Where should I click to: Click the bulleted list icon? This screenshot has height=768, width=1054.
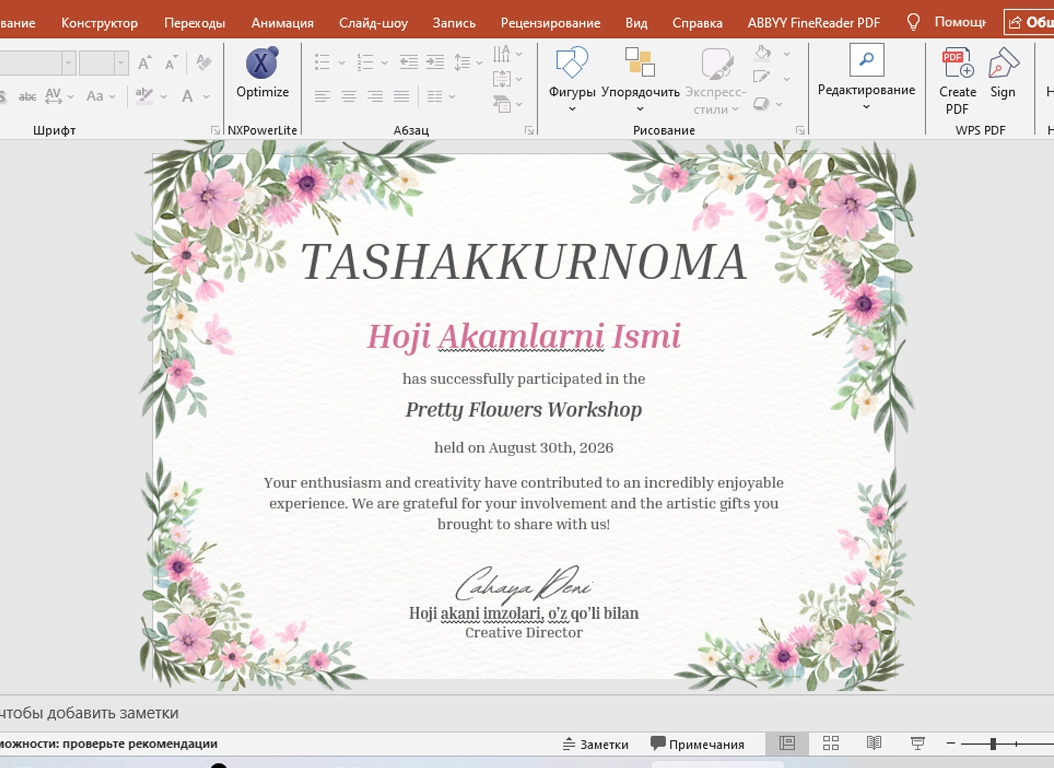point(322,62)
